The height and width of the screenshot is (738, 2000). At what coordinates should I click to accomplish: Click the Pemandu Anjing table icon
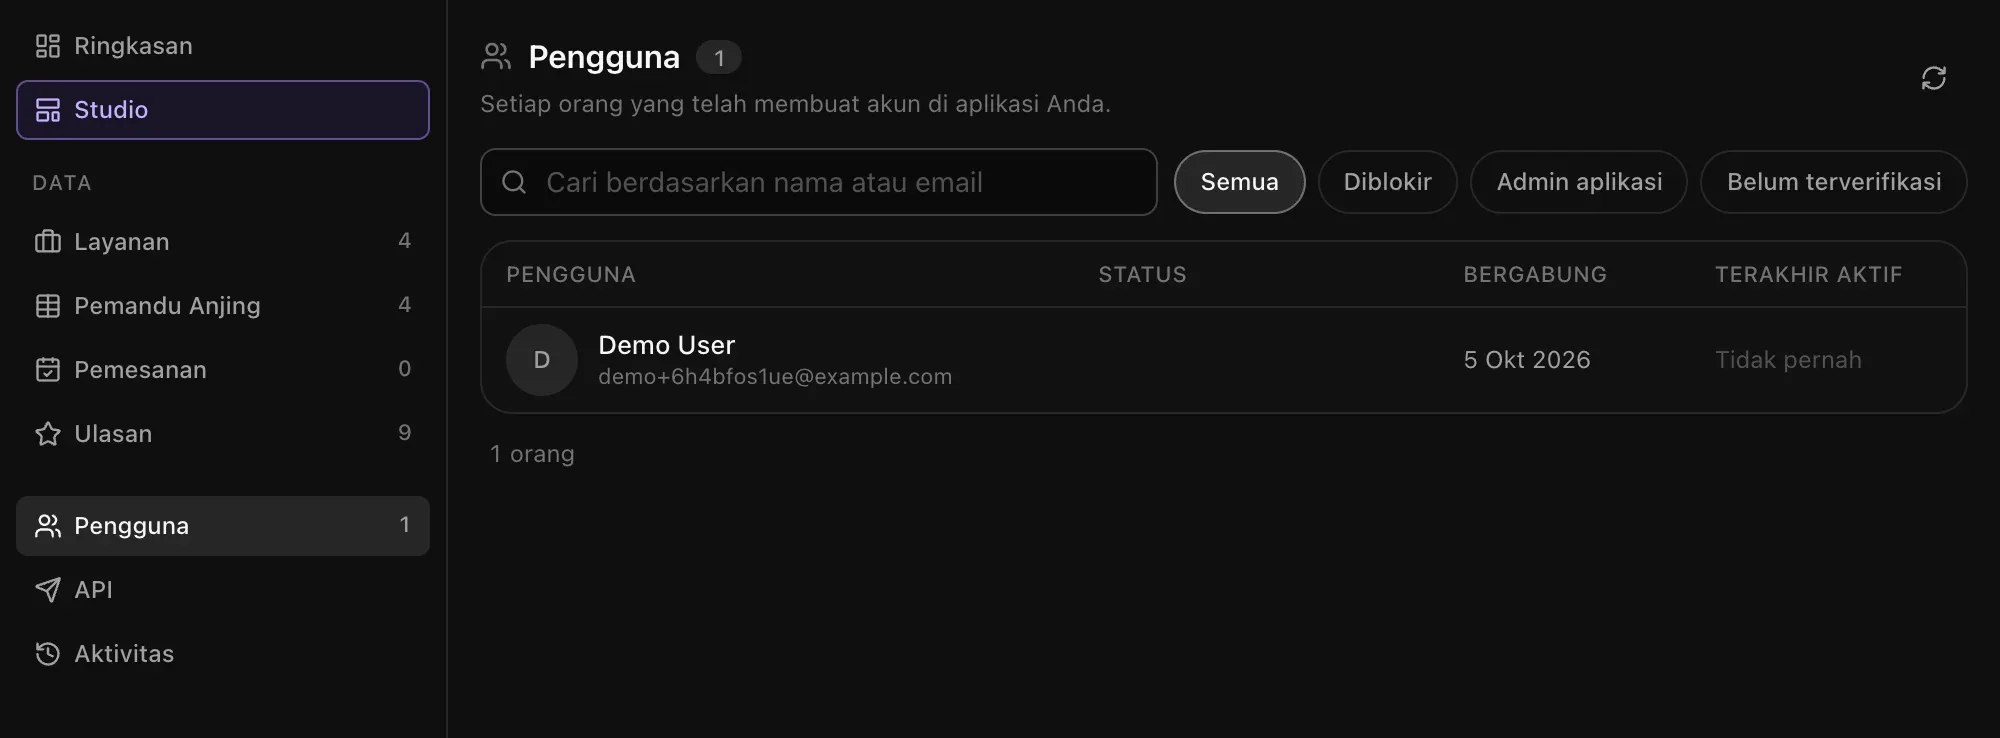click(x=48, y=306)
